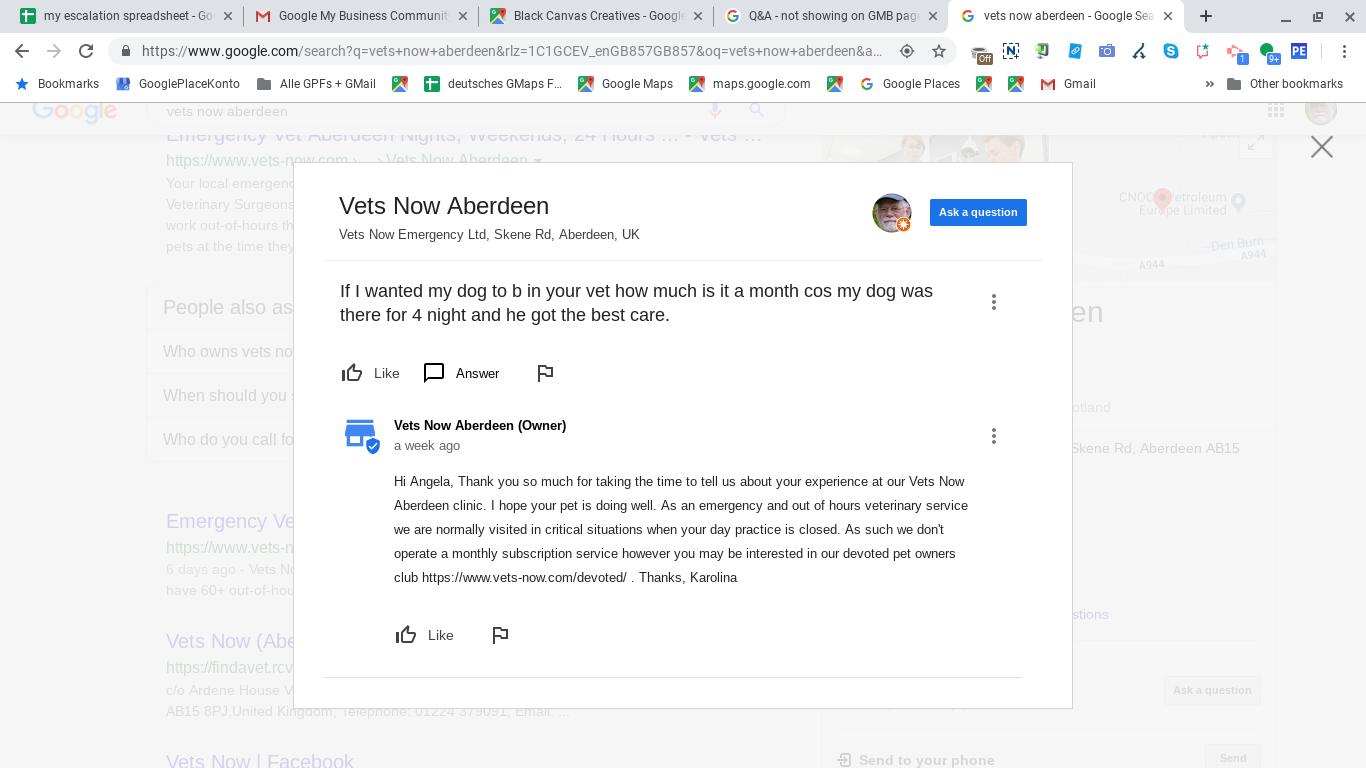Image resolution: width=1366 pixels, height=768 pixels.
Task: Click the user profile avatar in dialog
Action: tap(892, 213)
